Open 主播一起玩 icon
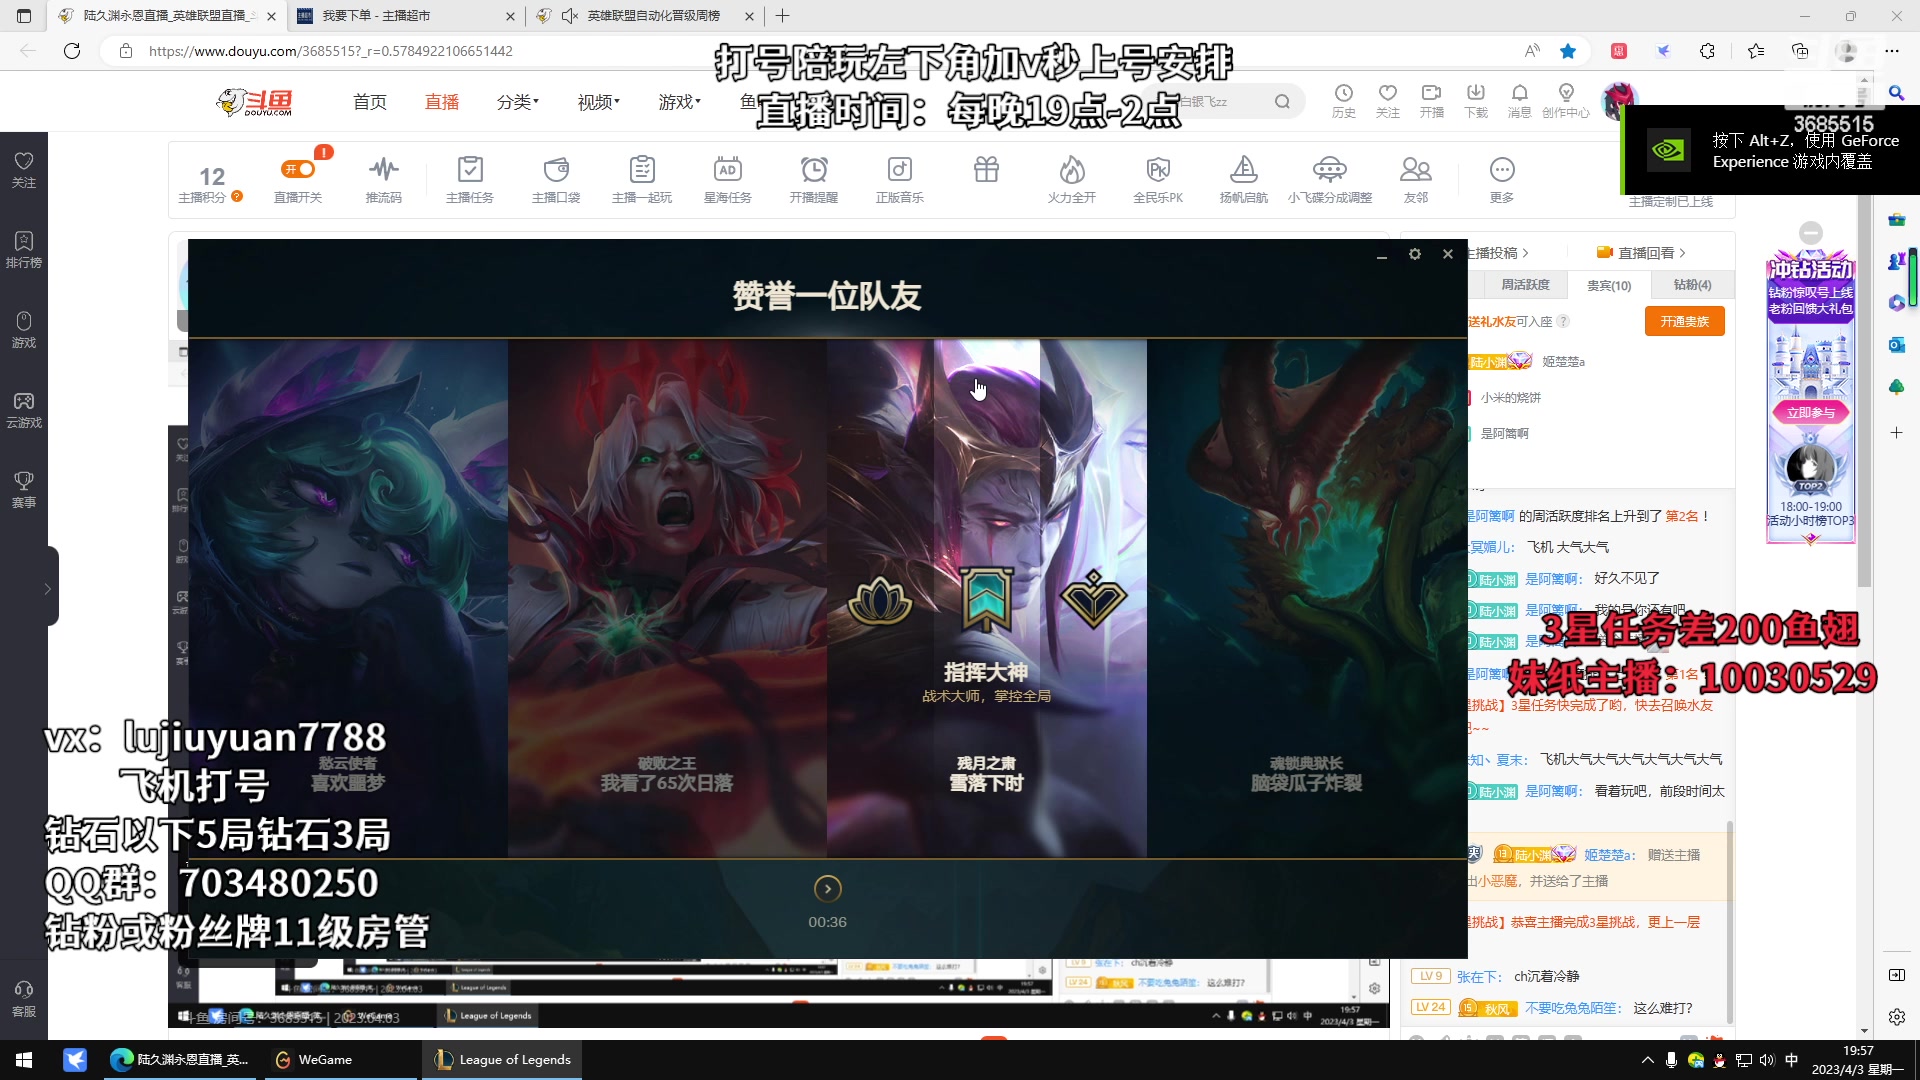The height and width of the screenshot is (1080, 1920). pyautogui.click(x=642, y=170)
